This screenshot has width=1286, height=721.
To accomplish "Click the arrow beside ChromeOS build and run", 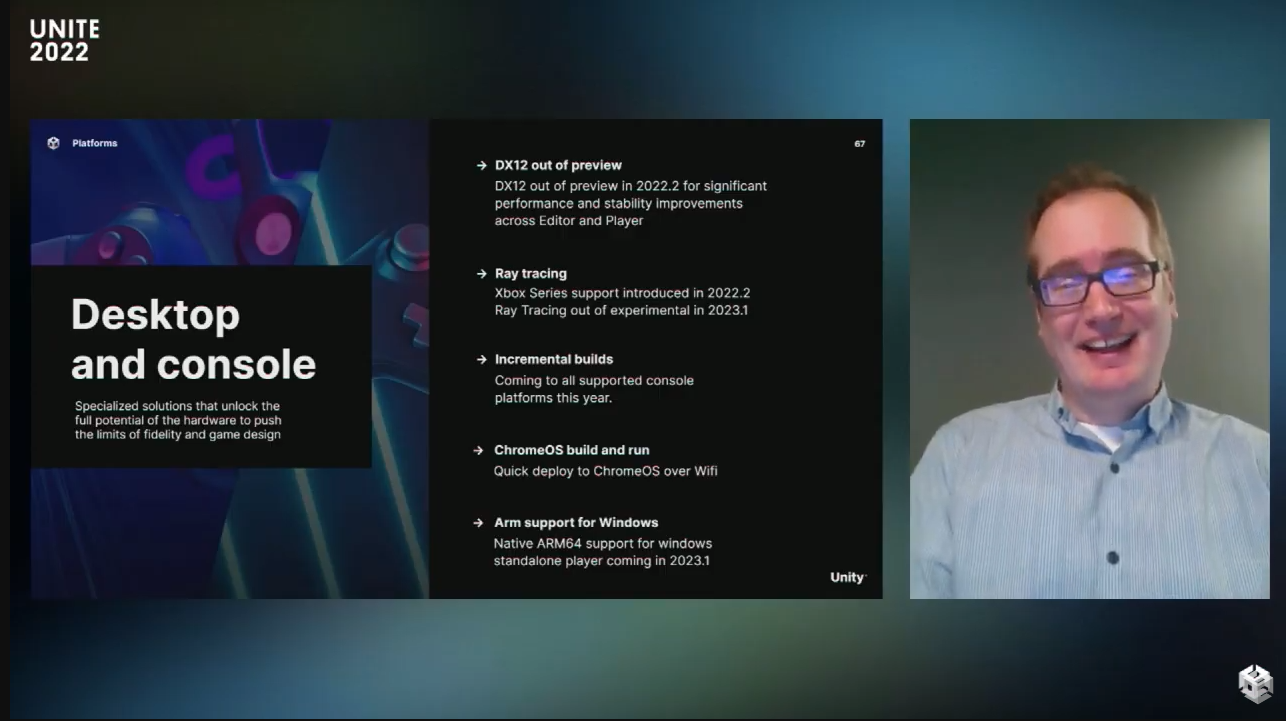I will click(x=480, y=451).
